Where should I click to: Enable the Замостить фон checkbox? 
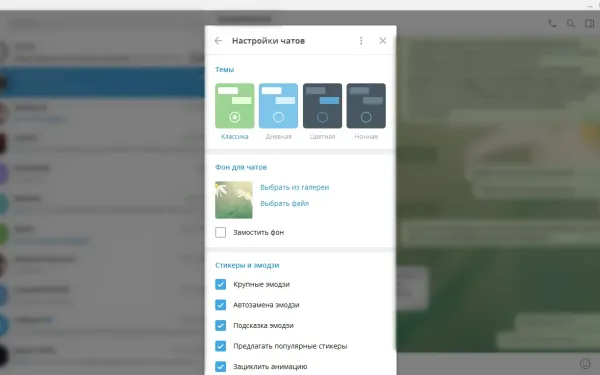coord(220,232)
